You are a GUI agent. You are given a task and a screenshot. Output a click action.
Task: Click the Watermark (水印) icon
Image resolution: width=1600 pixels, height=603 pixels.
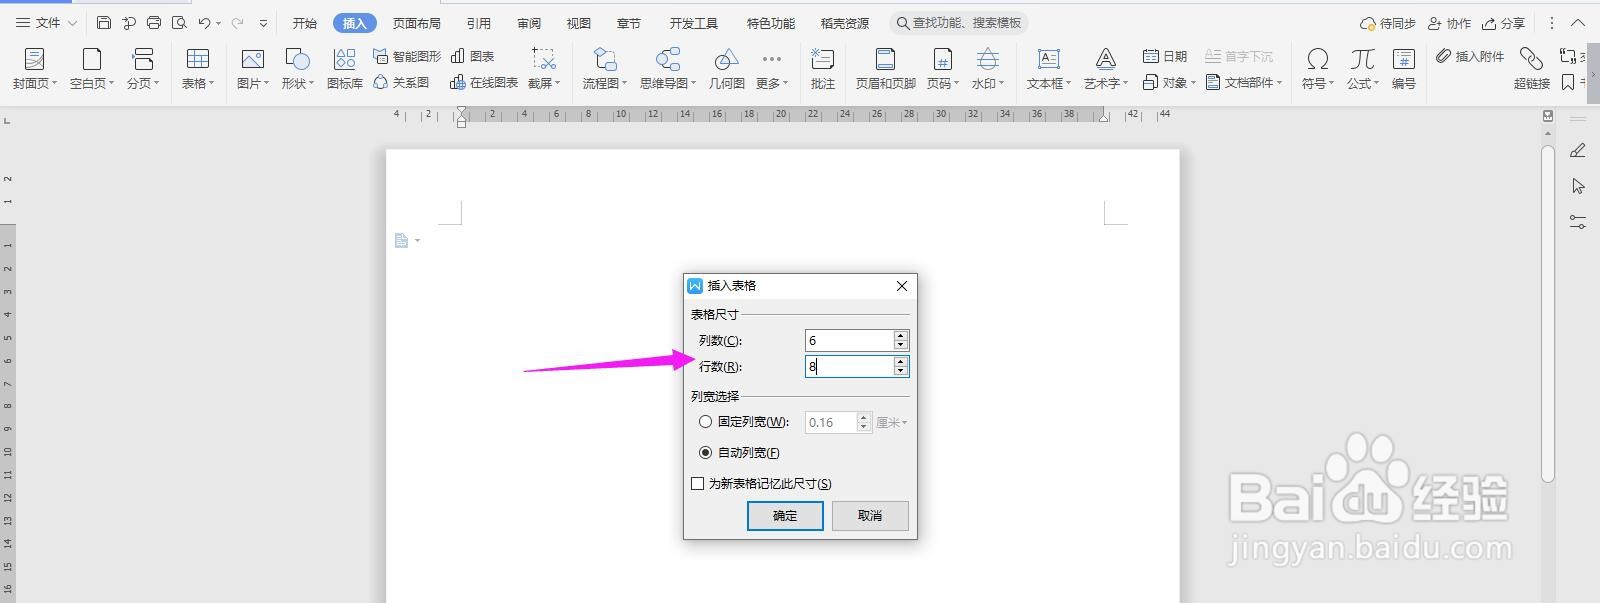pyautogui.click(x=987, y=60)
